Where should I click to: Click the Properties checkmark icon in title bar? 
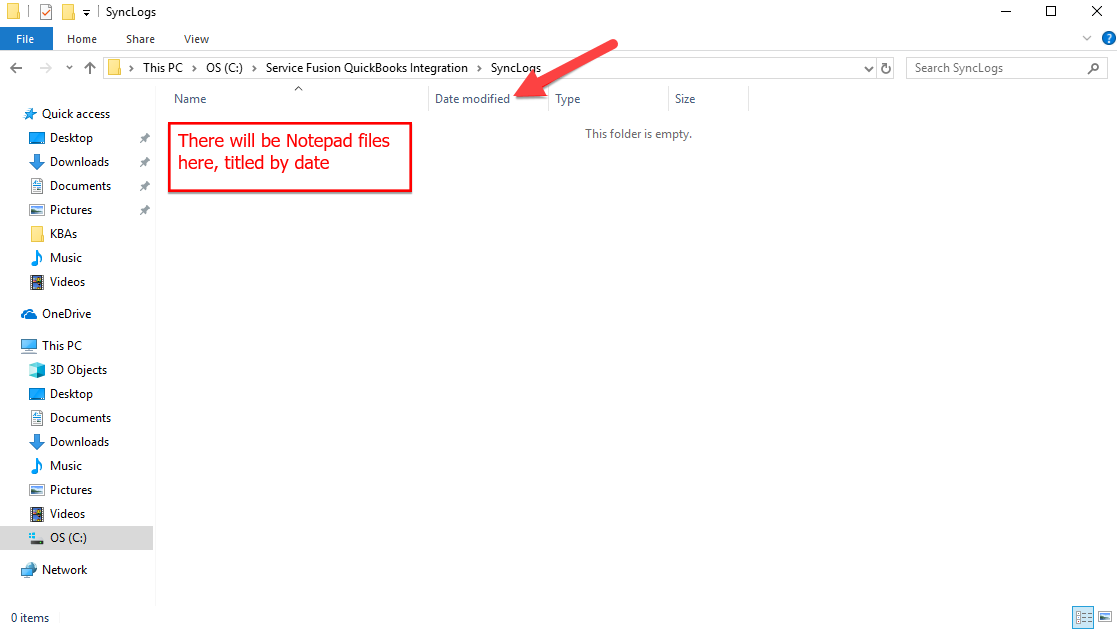click(x=46, y=12)
